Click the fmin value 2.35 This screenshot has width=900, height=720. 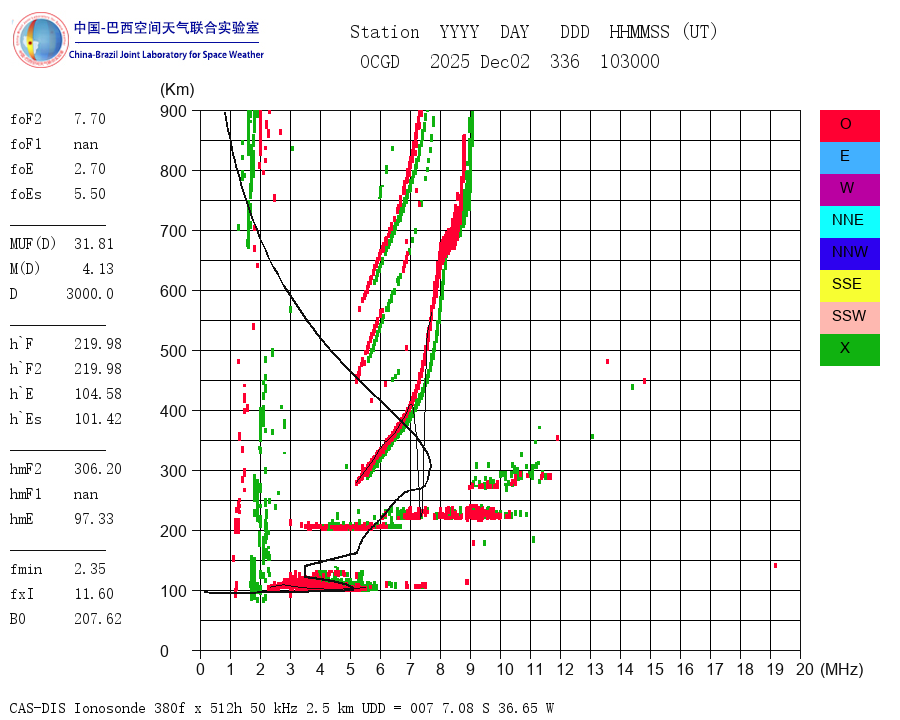click(90, 569)
